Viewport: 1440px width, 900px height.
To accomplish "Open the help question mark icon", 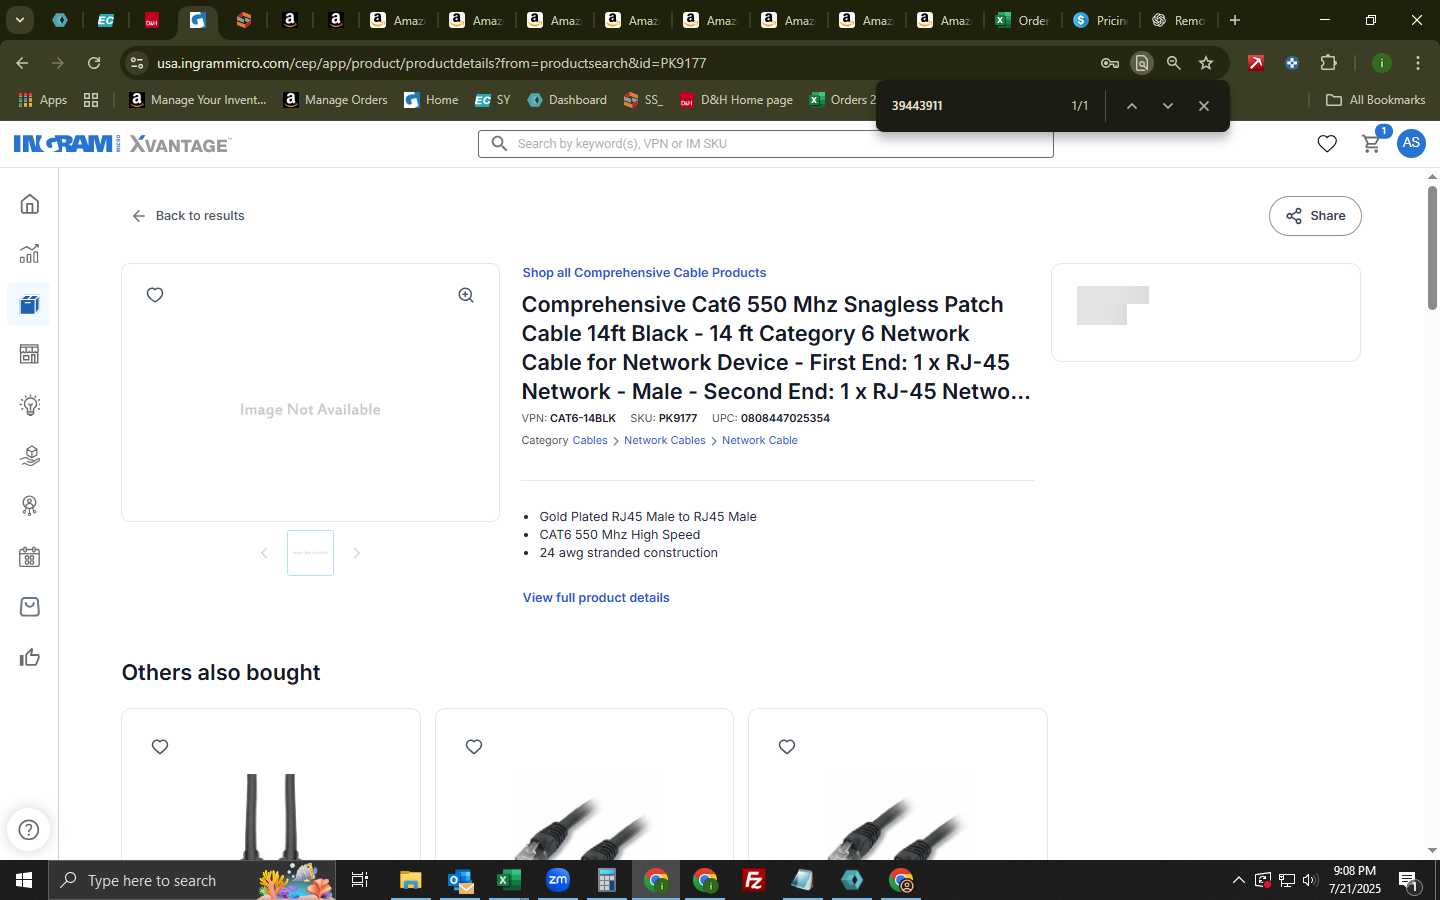I will click(x=29, y=829).
